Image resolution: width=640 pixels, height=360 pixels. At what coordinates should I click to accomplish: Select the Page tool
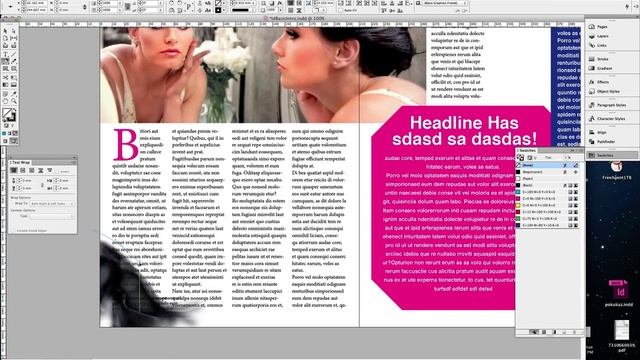click(x=5, y=38)
